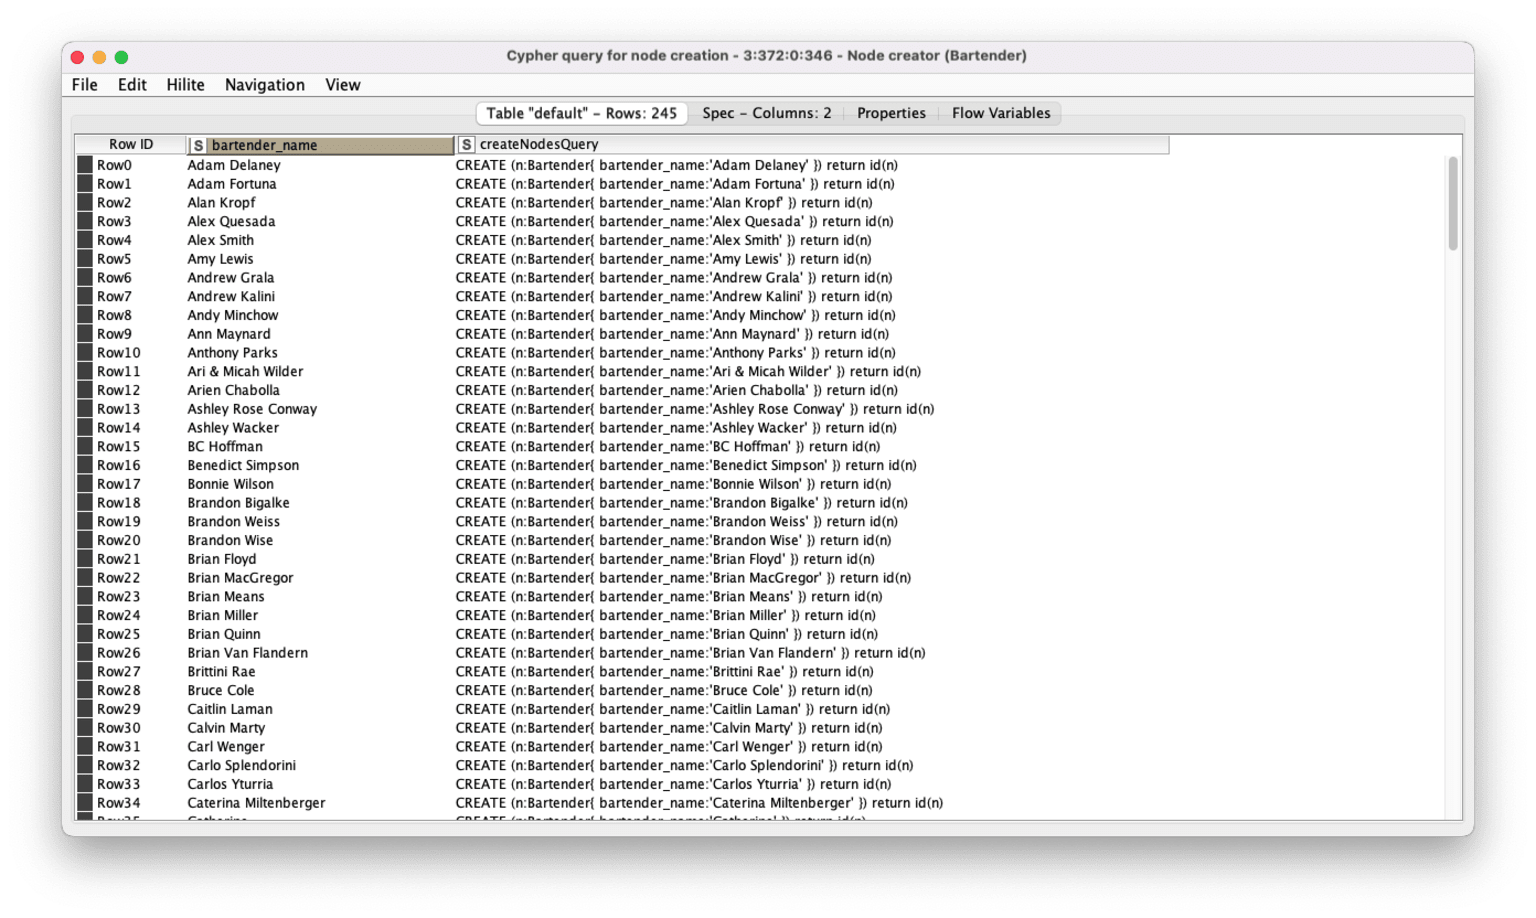Select the name cell 'Alex Quesada'
This screenshot has height=918, width=1536.
coord(320,222)
